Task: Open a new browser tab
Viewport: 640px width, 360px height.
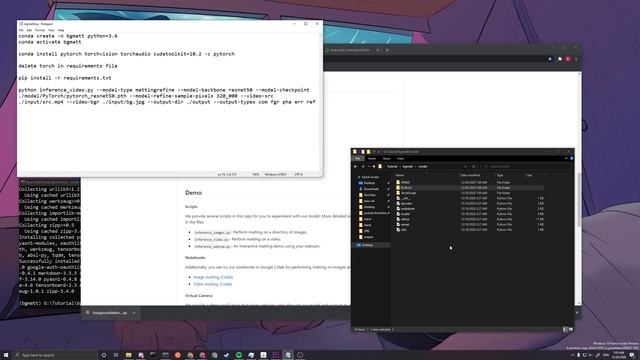Action: (x=387, y=50)
